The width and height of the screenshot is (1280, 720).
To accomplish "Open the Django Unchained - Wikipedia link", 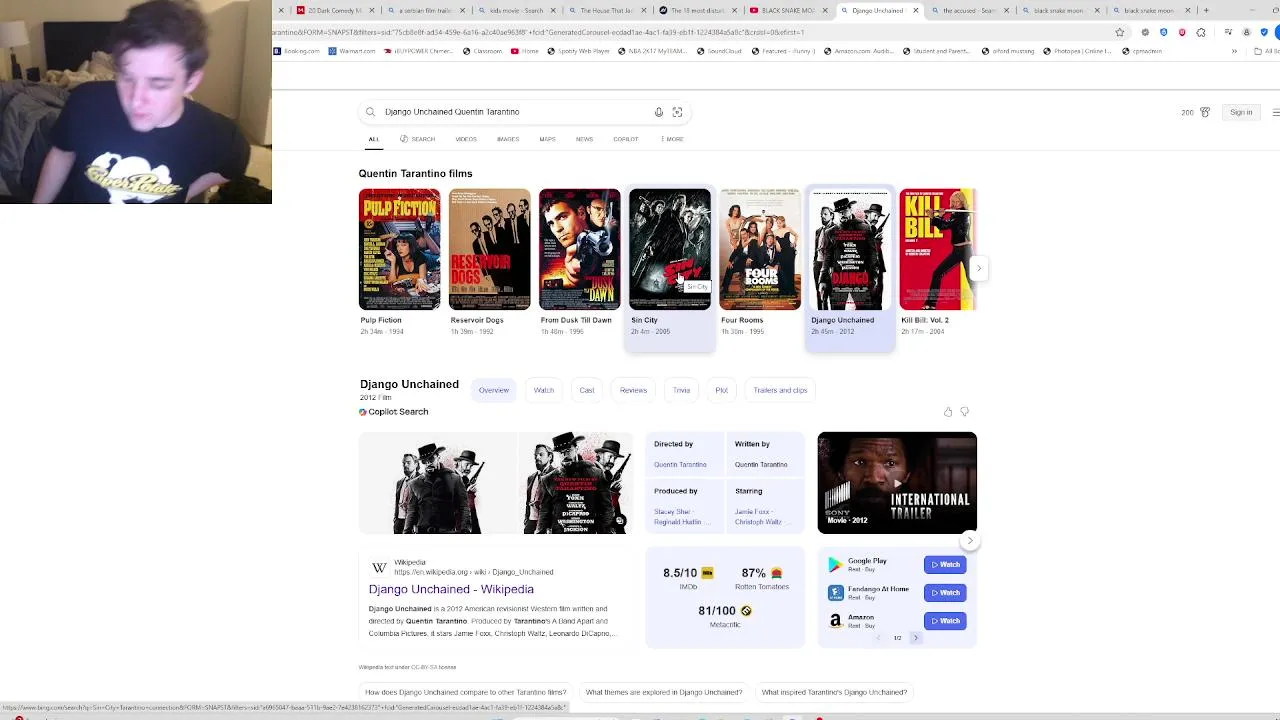I will (x=451, y=589).
